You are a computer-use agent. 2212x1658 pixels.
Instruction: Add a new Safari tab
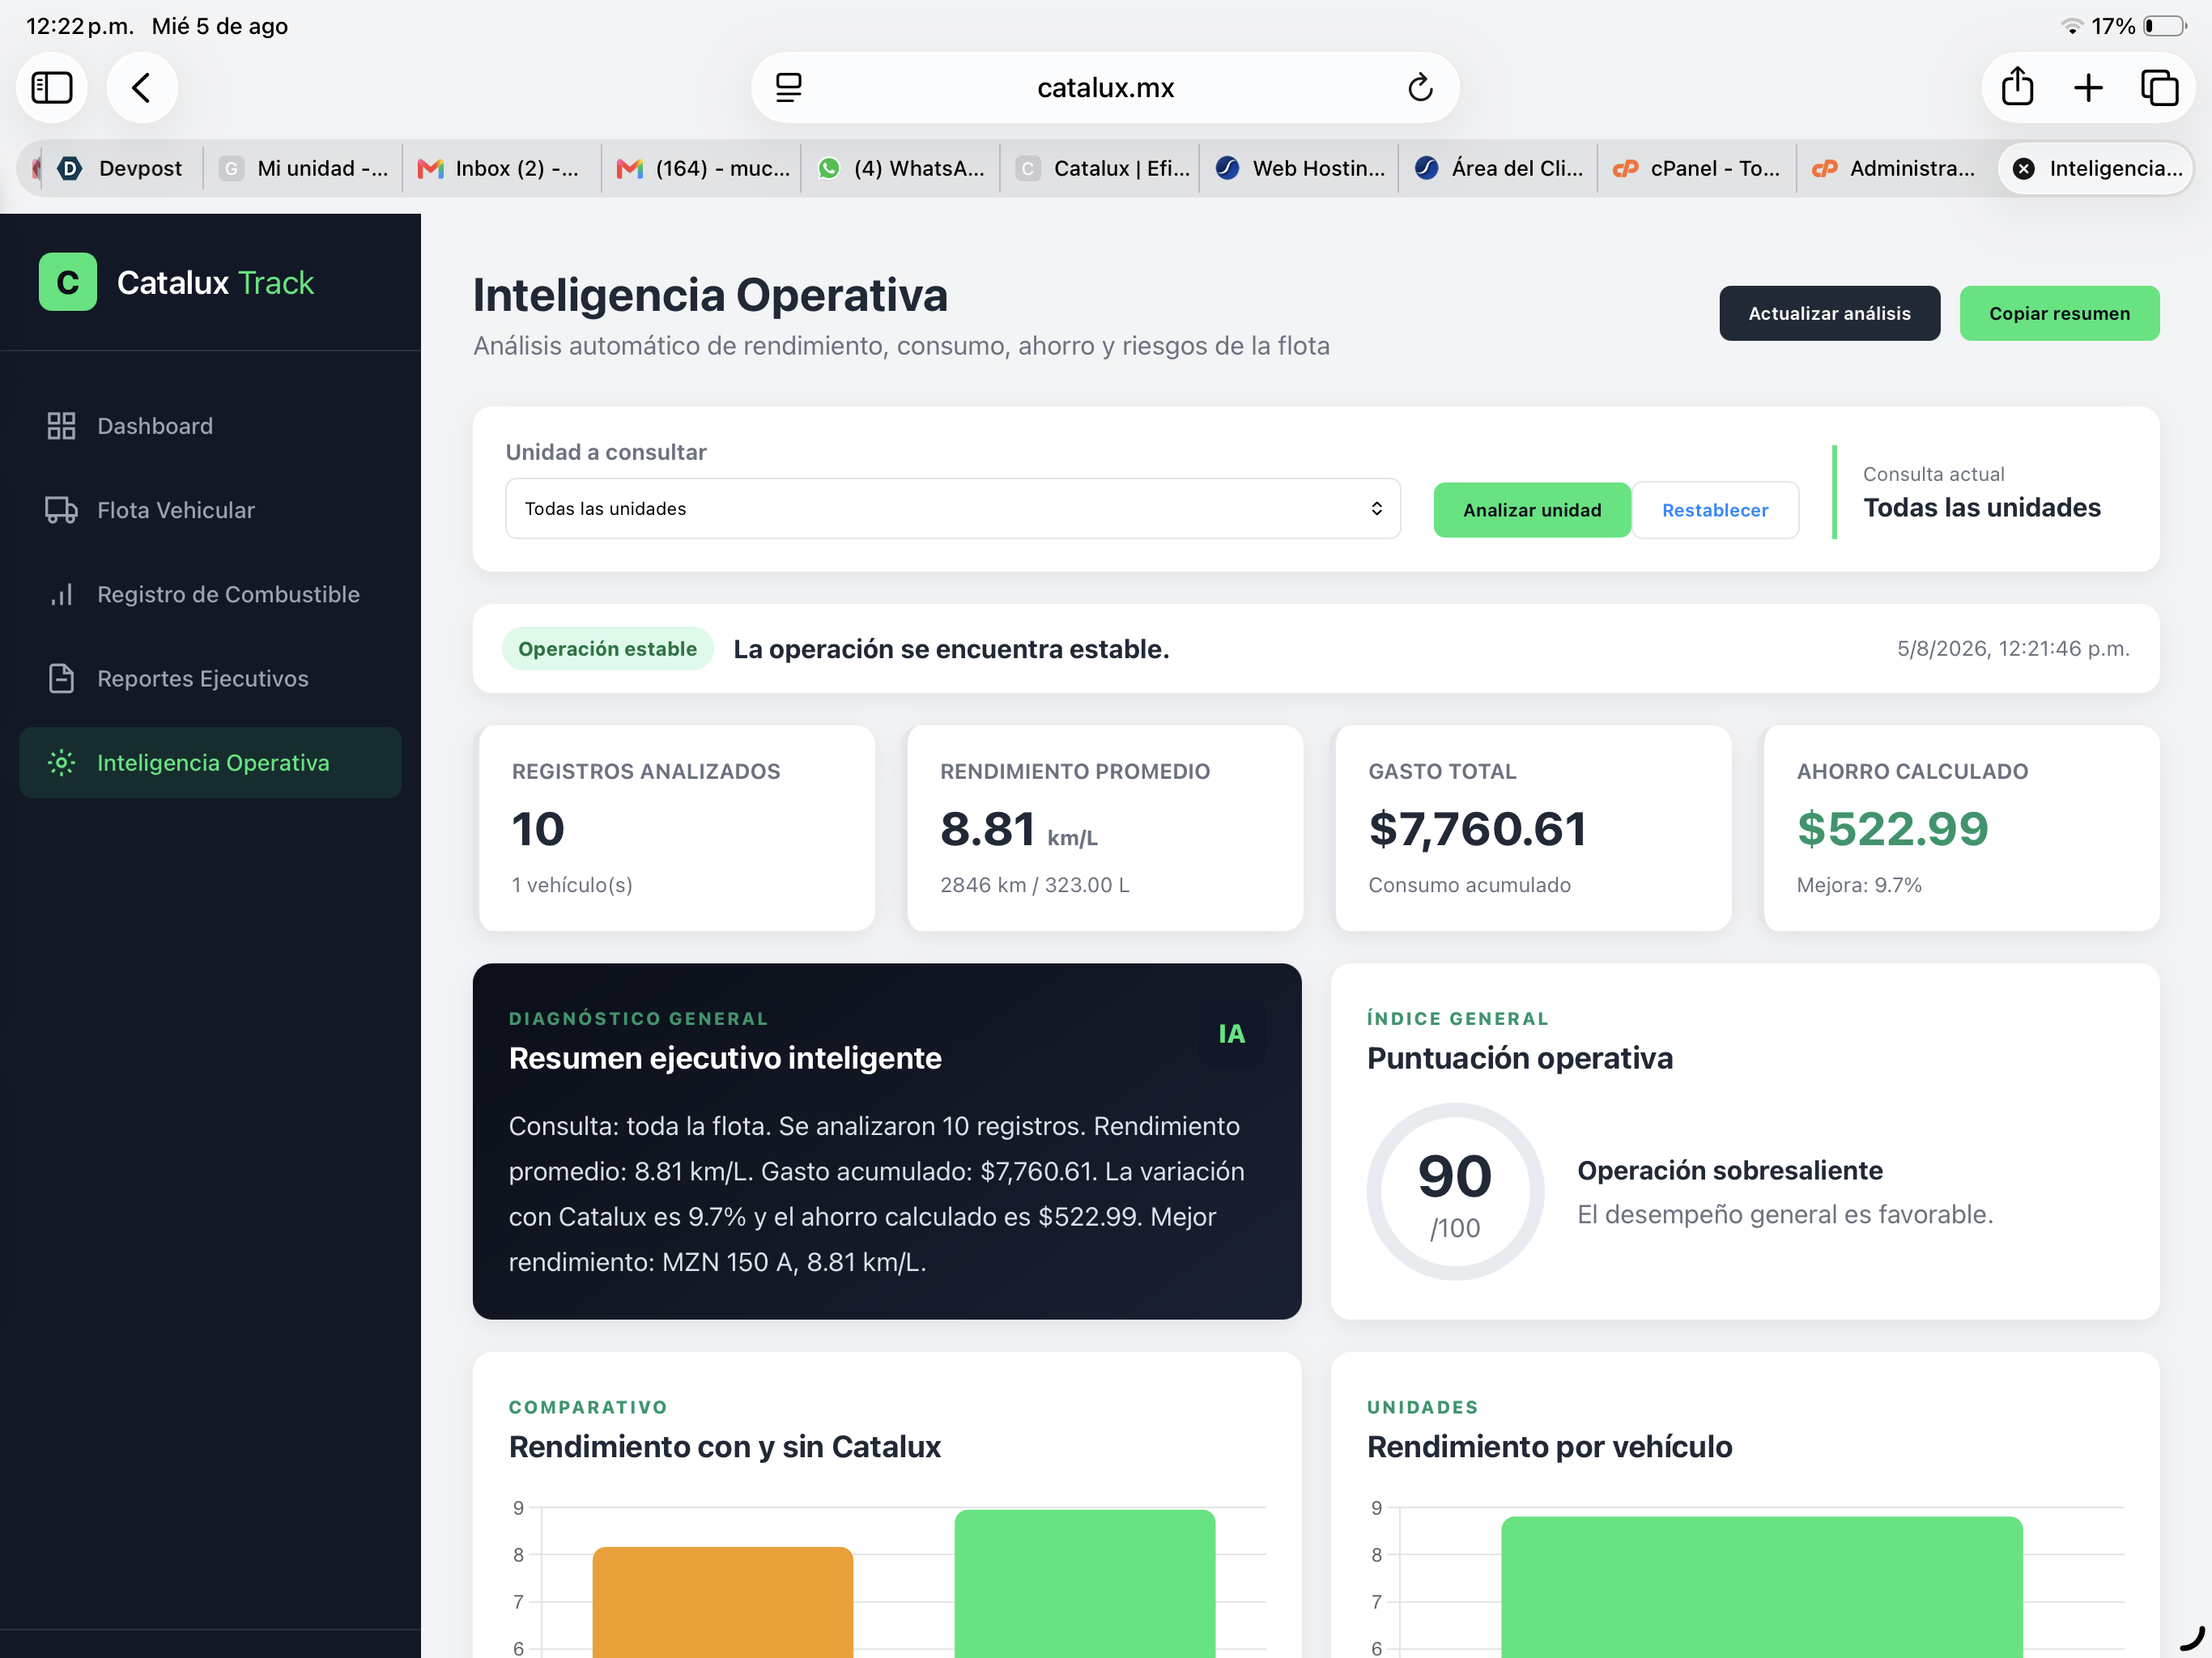[2088, 88]
